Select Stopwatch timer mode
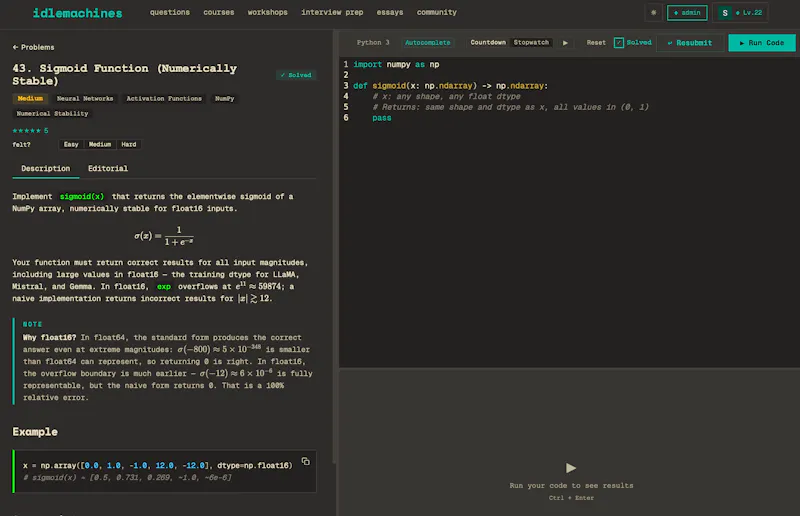This screenshot has height=516, width=800. tap(531, 42)
